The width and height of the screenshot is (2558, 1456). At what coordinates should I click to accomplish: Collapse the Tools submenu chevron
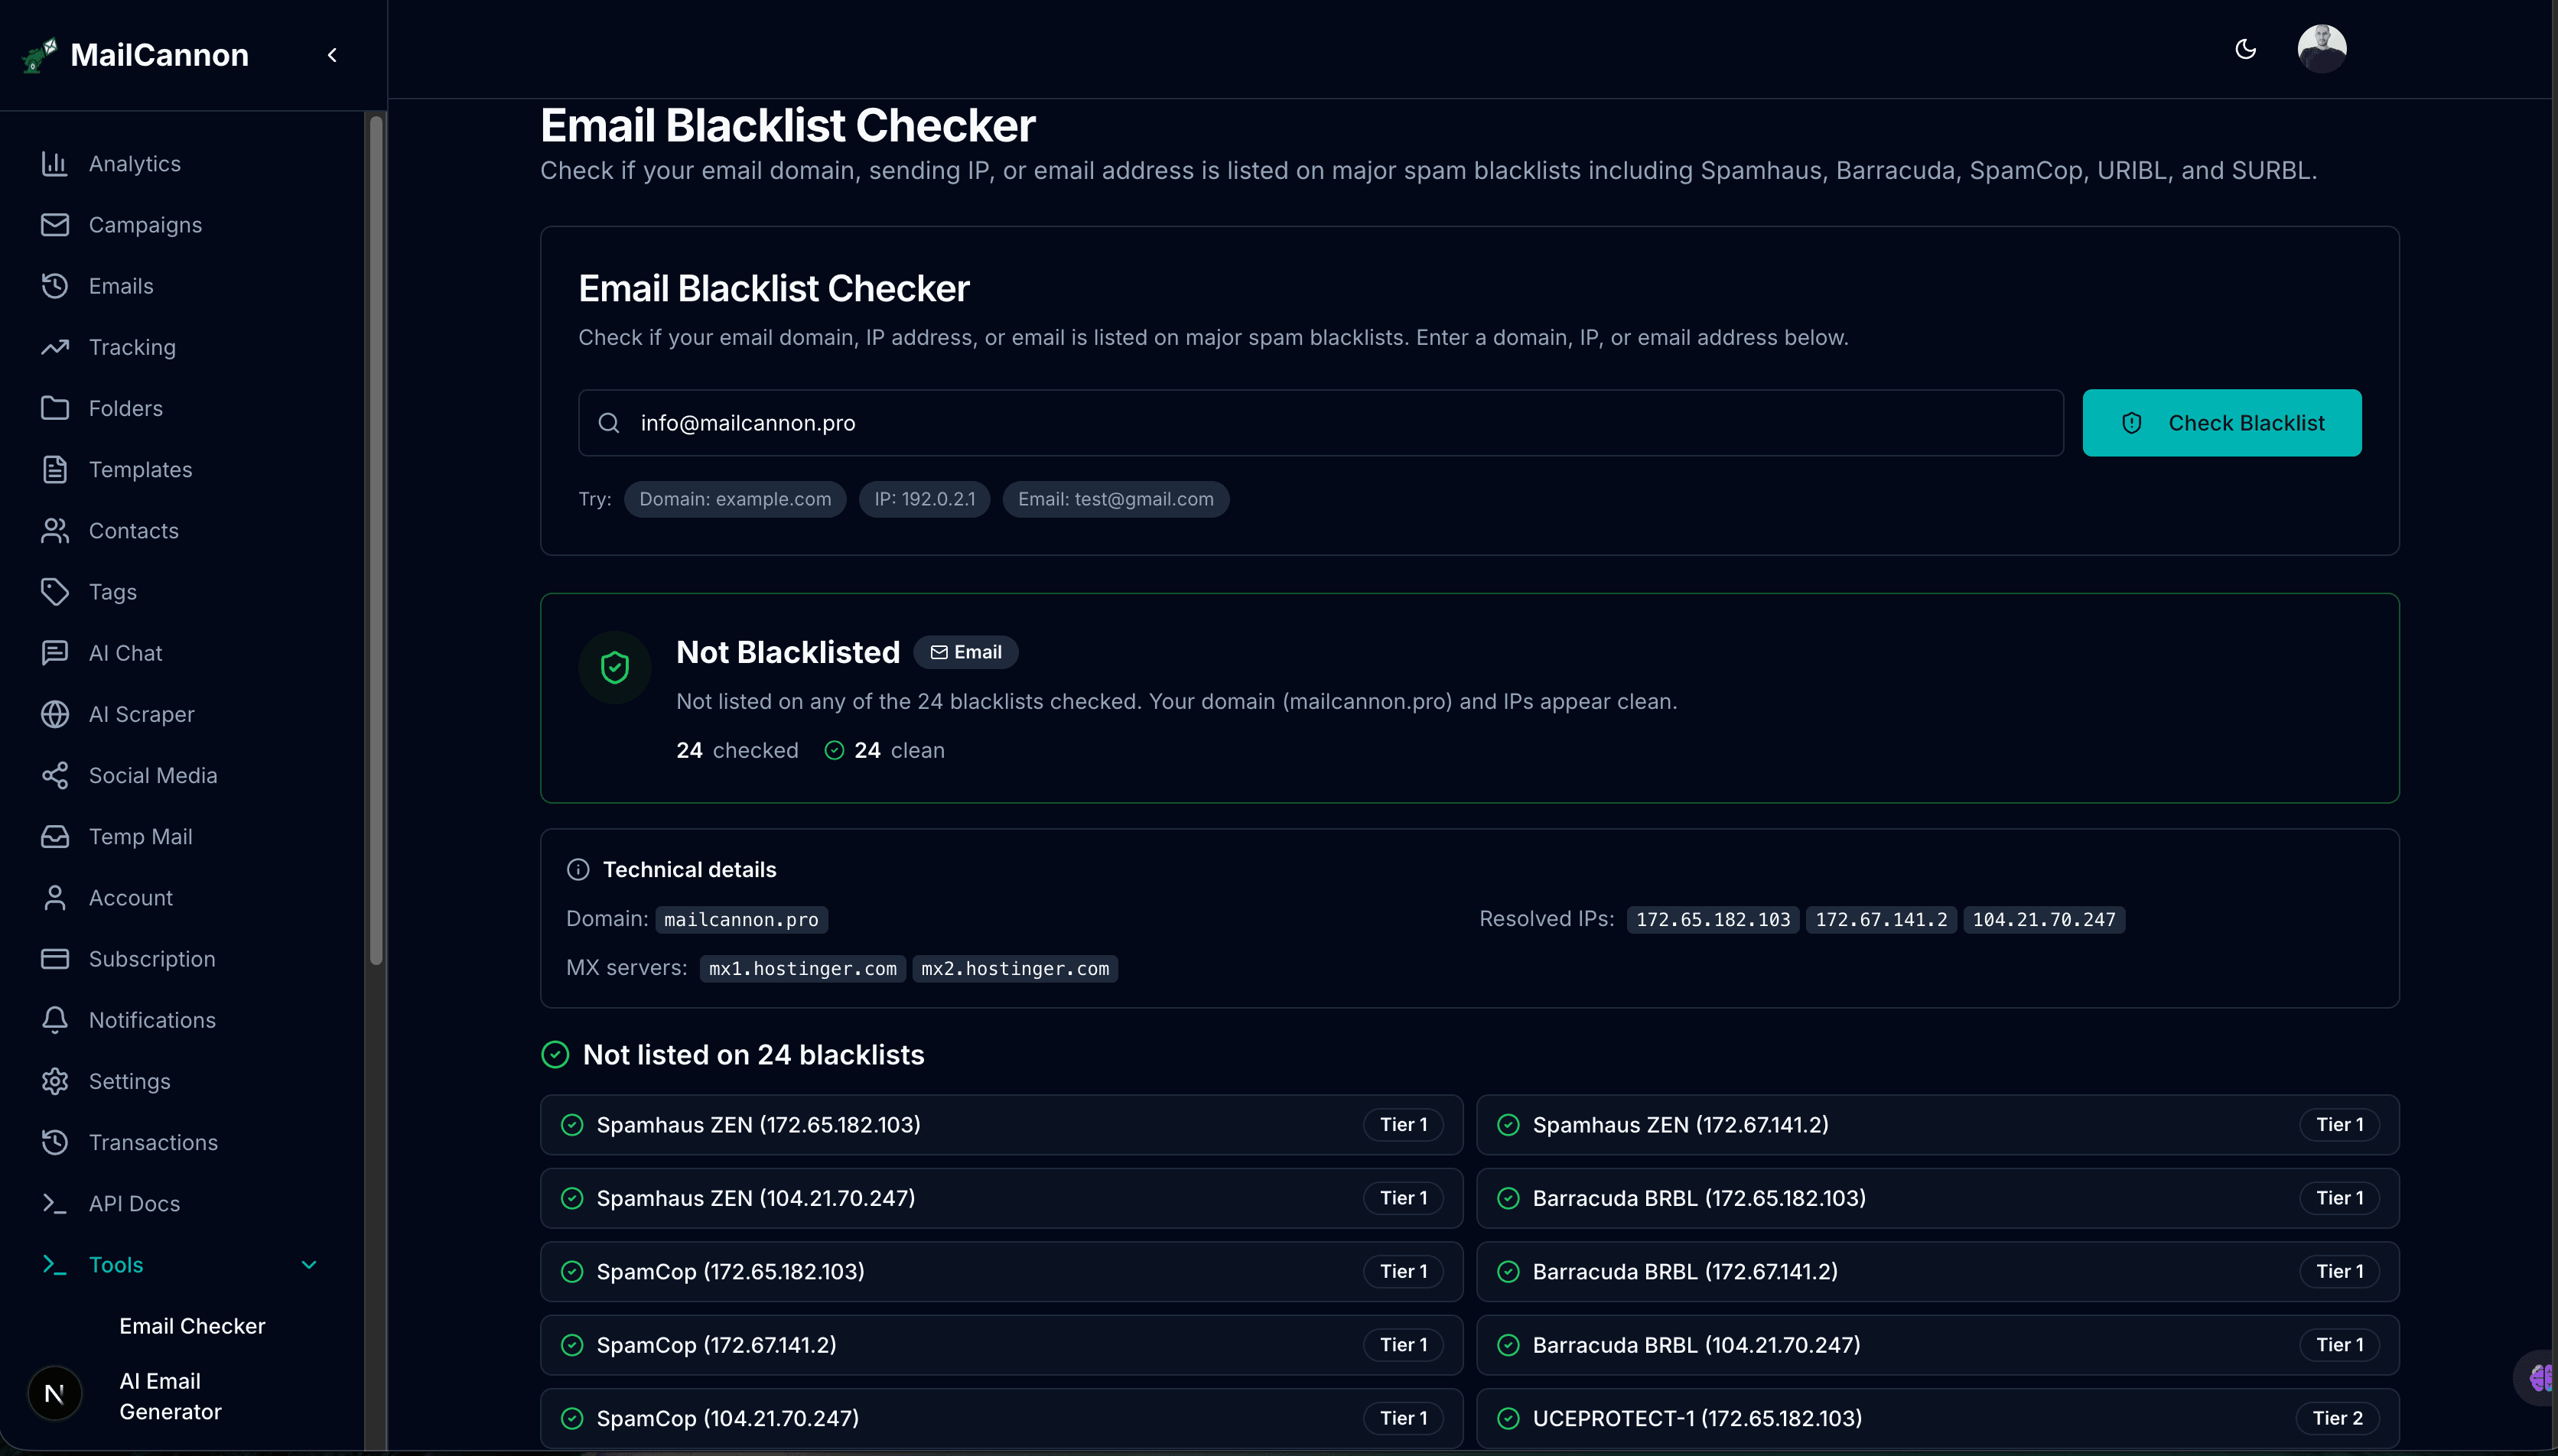[309, 1265]
